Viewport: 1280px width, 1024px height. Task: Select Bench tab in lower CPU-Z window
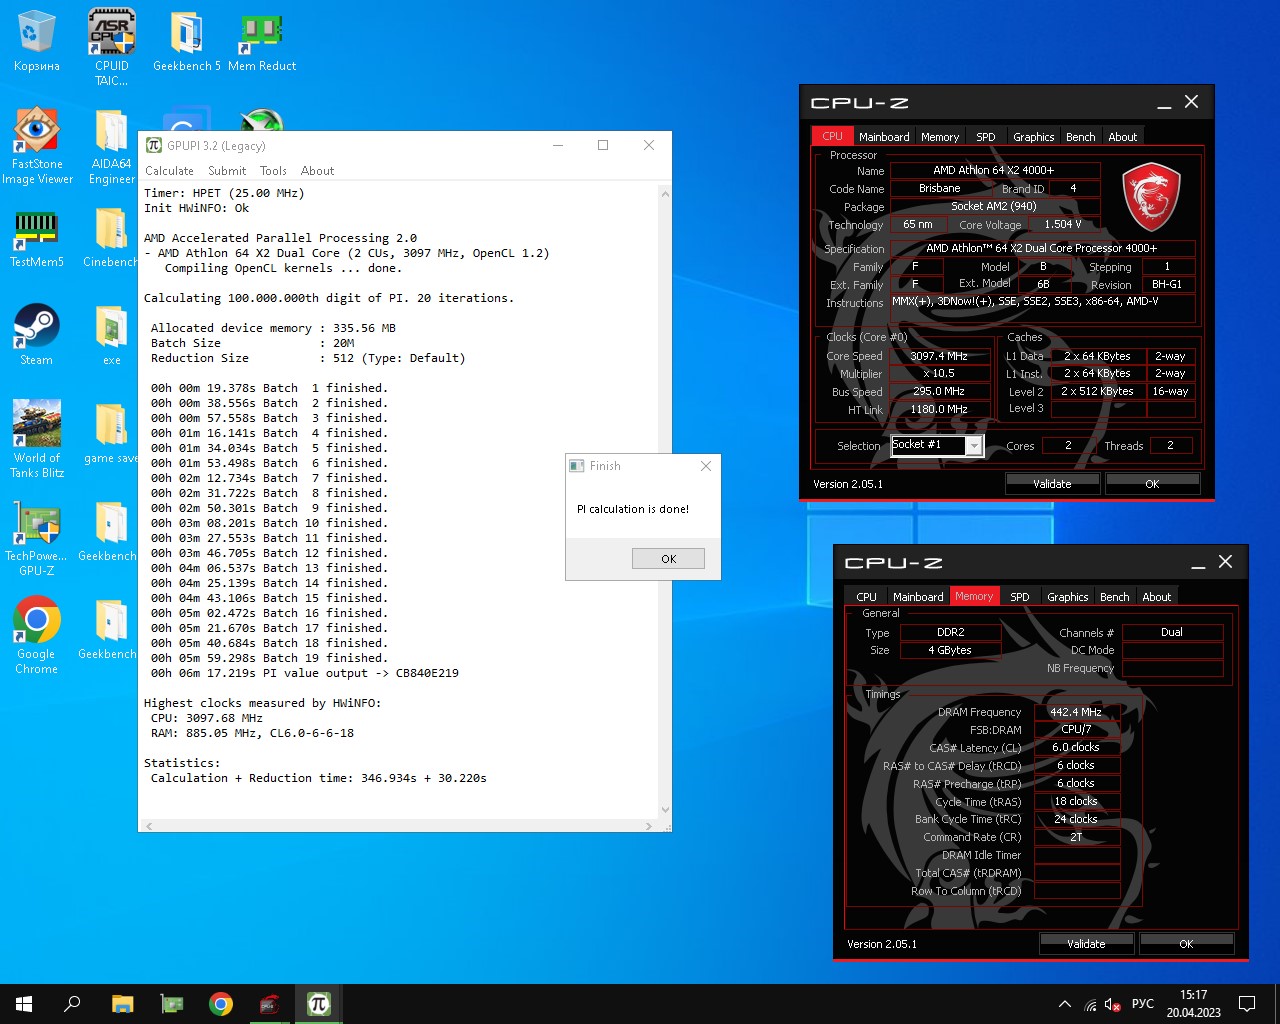(1114, 597)
